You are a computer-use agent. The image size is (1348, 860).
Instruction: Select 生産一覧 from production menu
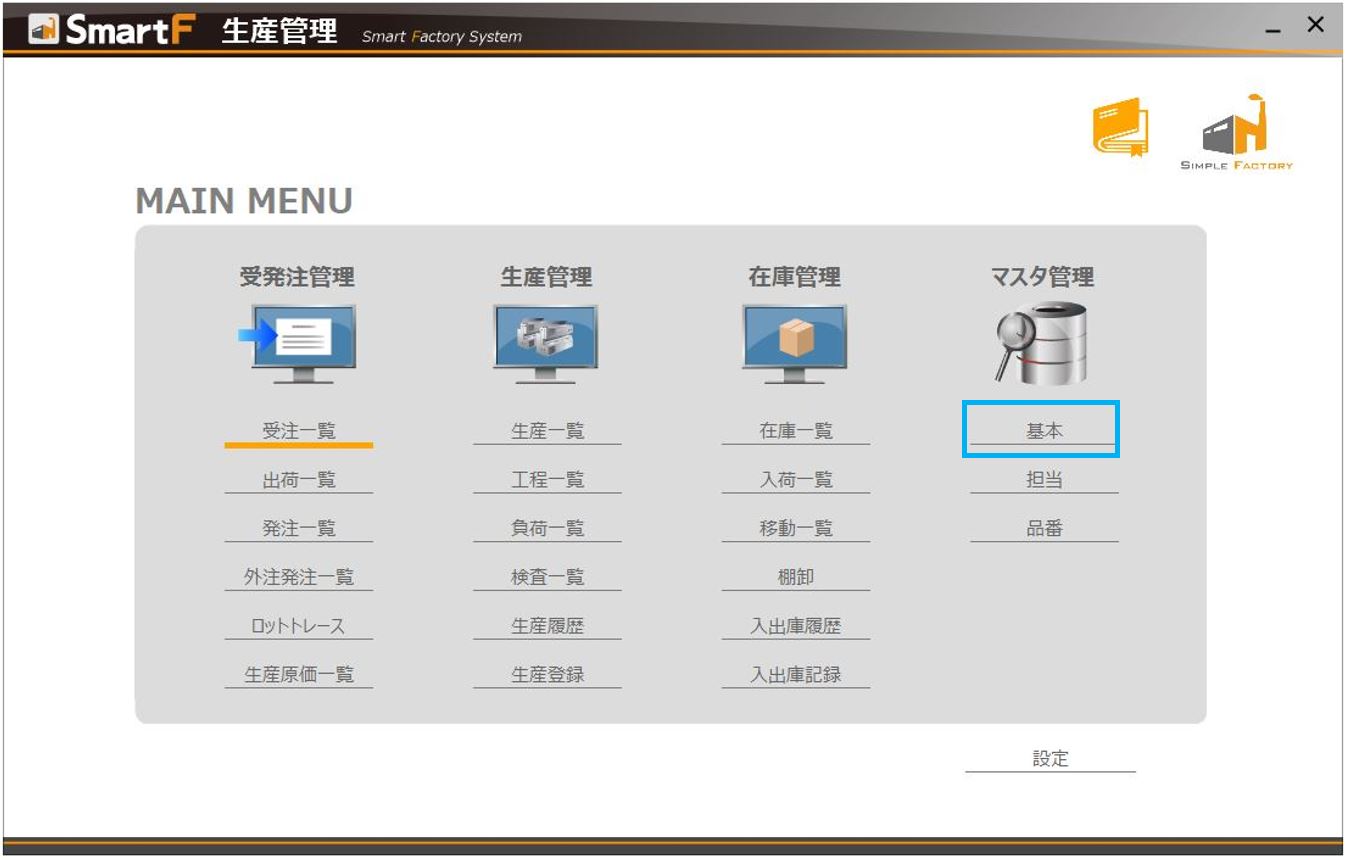547,431
